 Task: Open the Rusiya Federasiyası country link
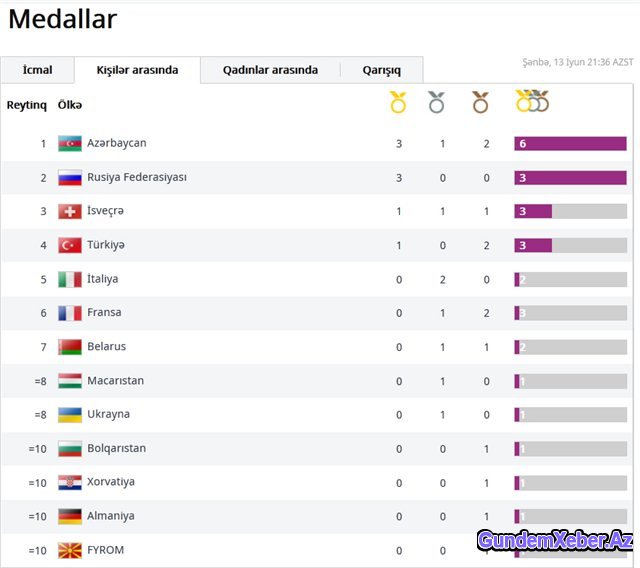[x=137, y=178]
